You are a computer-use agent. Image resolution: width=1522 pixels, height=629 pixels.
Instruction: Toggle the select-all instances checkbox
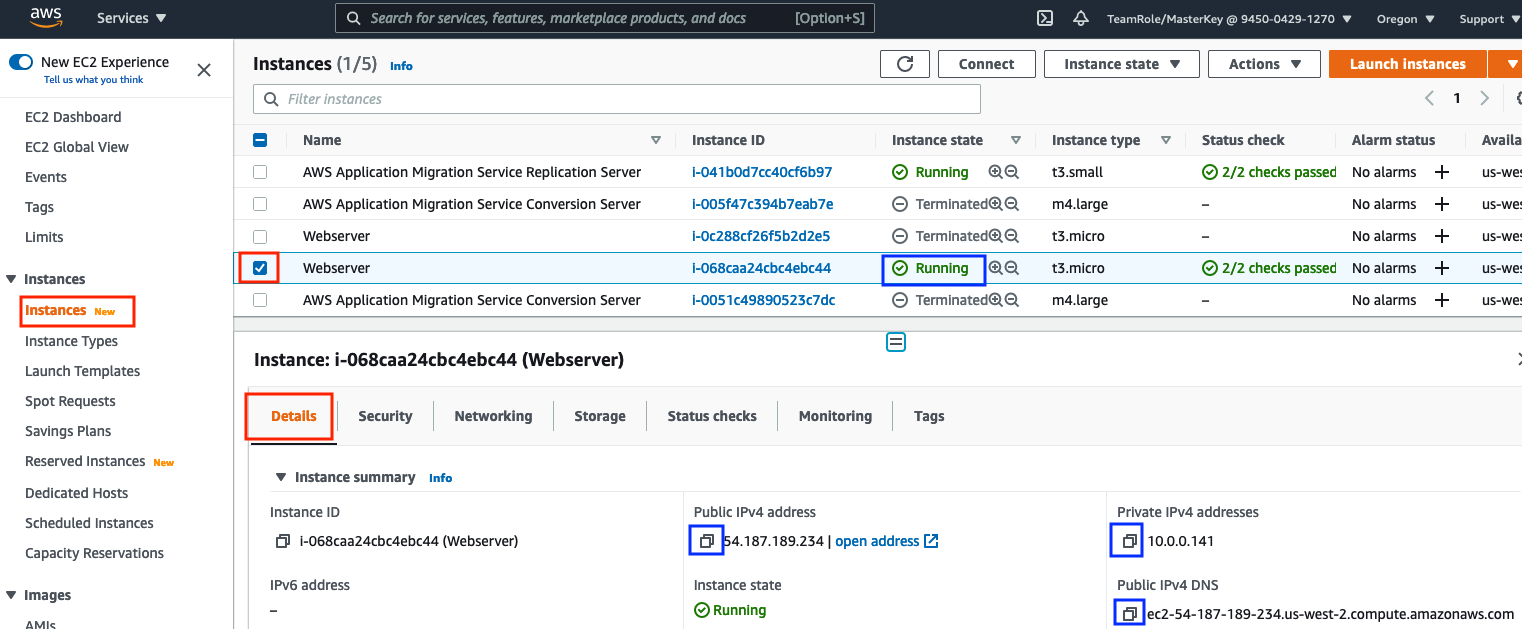[260, 140]
